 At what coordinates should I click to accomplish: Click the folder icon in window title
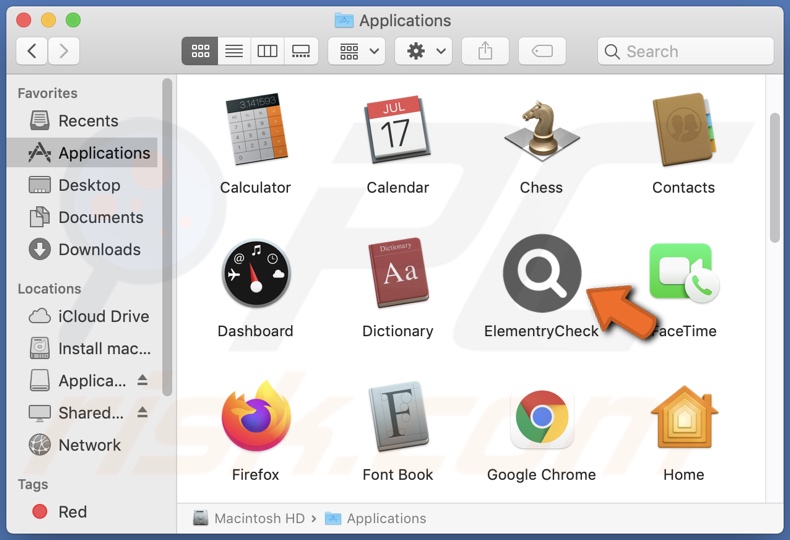[345, 21]
